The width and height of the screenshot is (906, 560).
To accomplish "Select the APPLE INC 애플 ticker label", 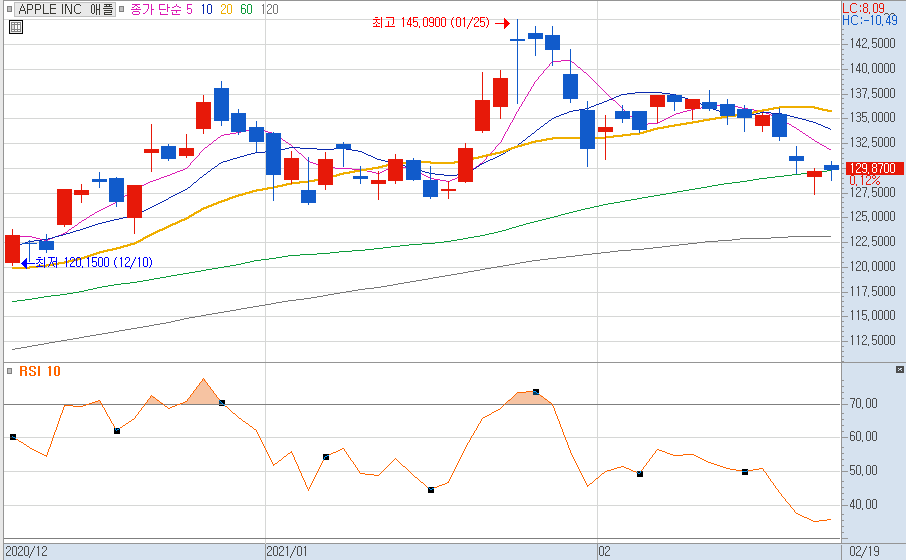I will pos(65,9).
